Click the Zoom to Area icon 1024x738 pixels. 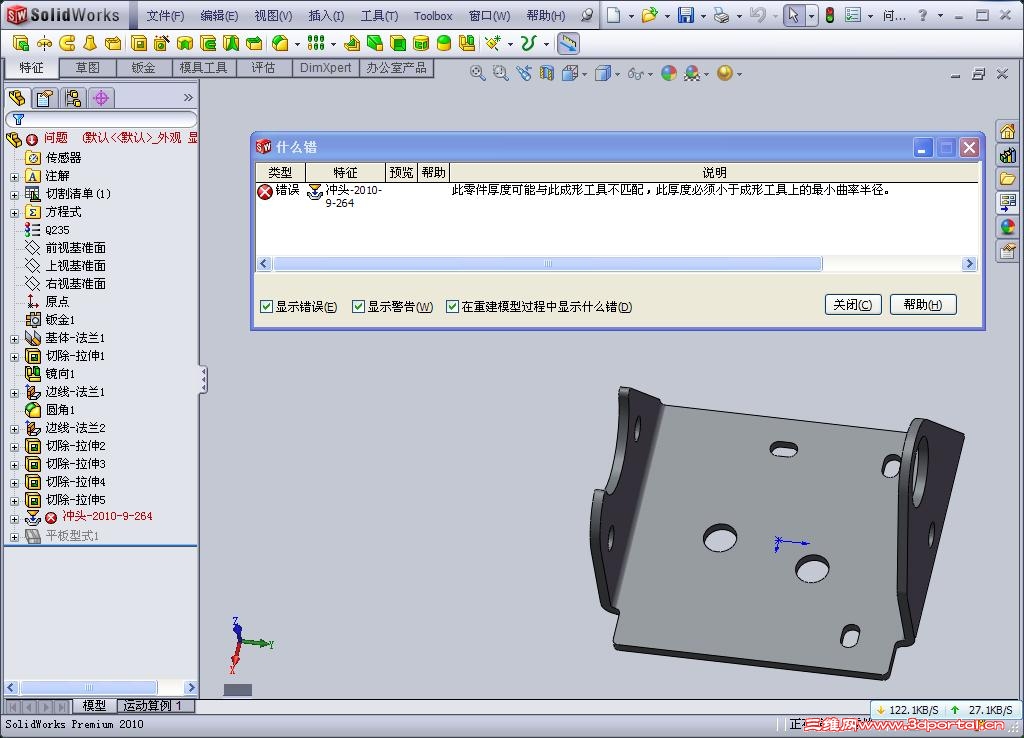(500, 73)
